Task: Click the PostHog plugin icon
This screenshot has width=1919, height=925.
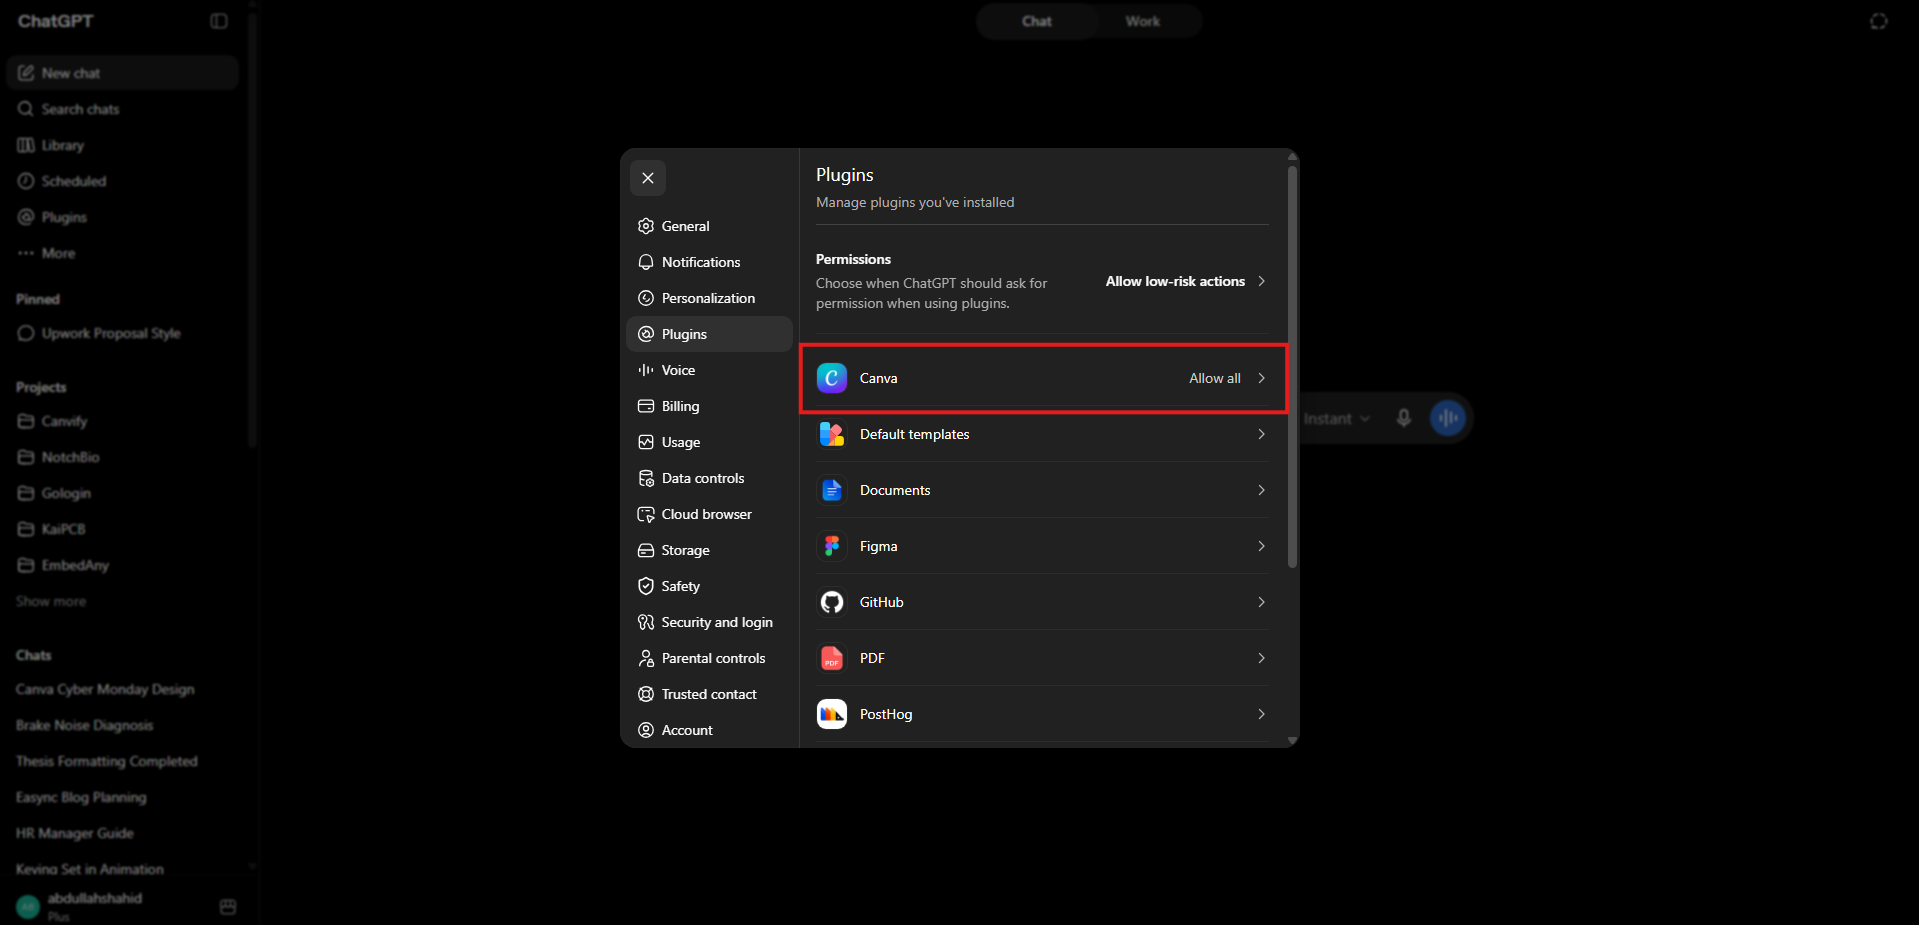Action: click(832, 714)
